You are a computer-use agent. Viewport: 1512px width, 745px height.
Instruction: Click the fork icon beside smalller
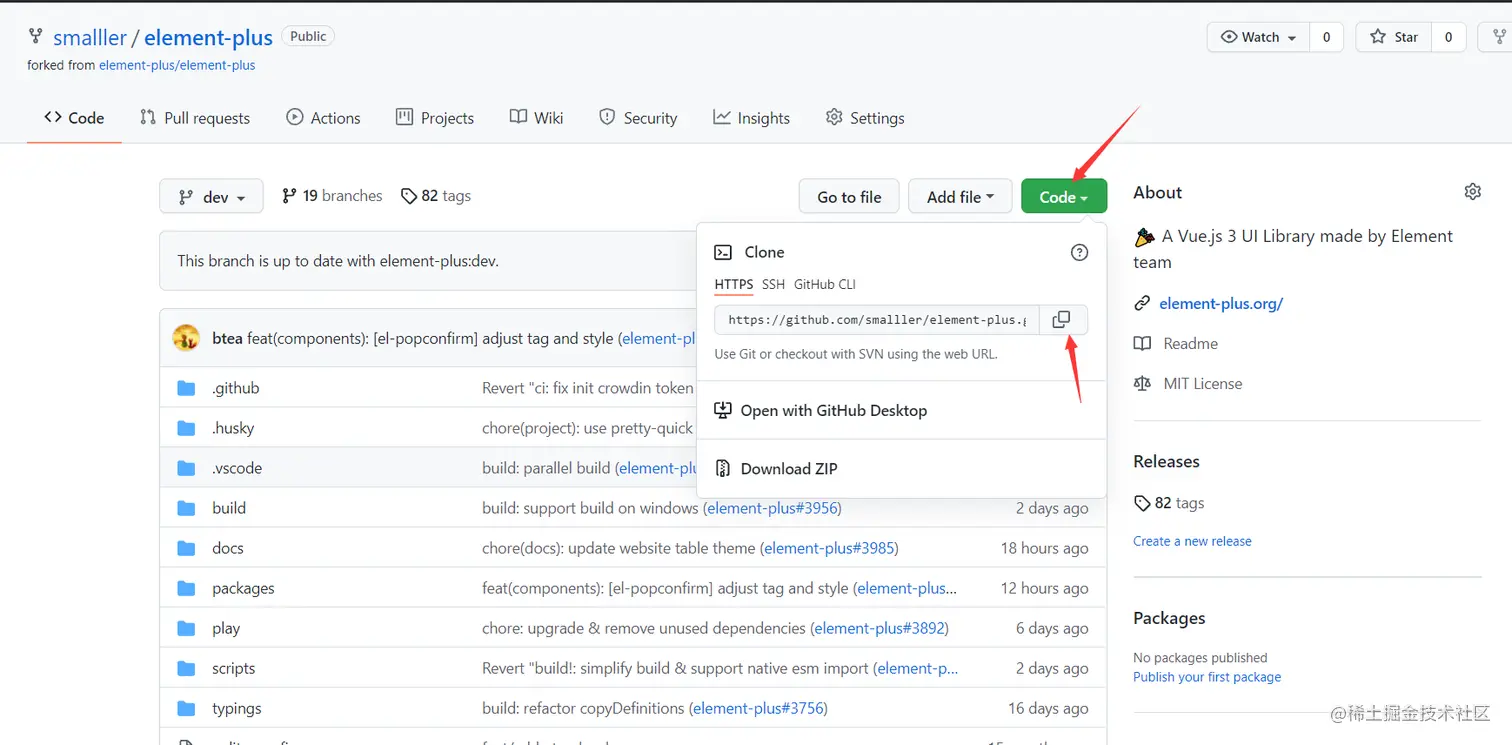(x=36, y=37)
